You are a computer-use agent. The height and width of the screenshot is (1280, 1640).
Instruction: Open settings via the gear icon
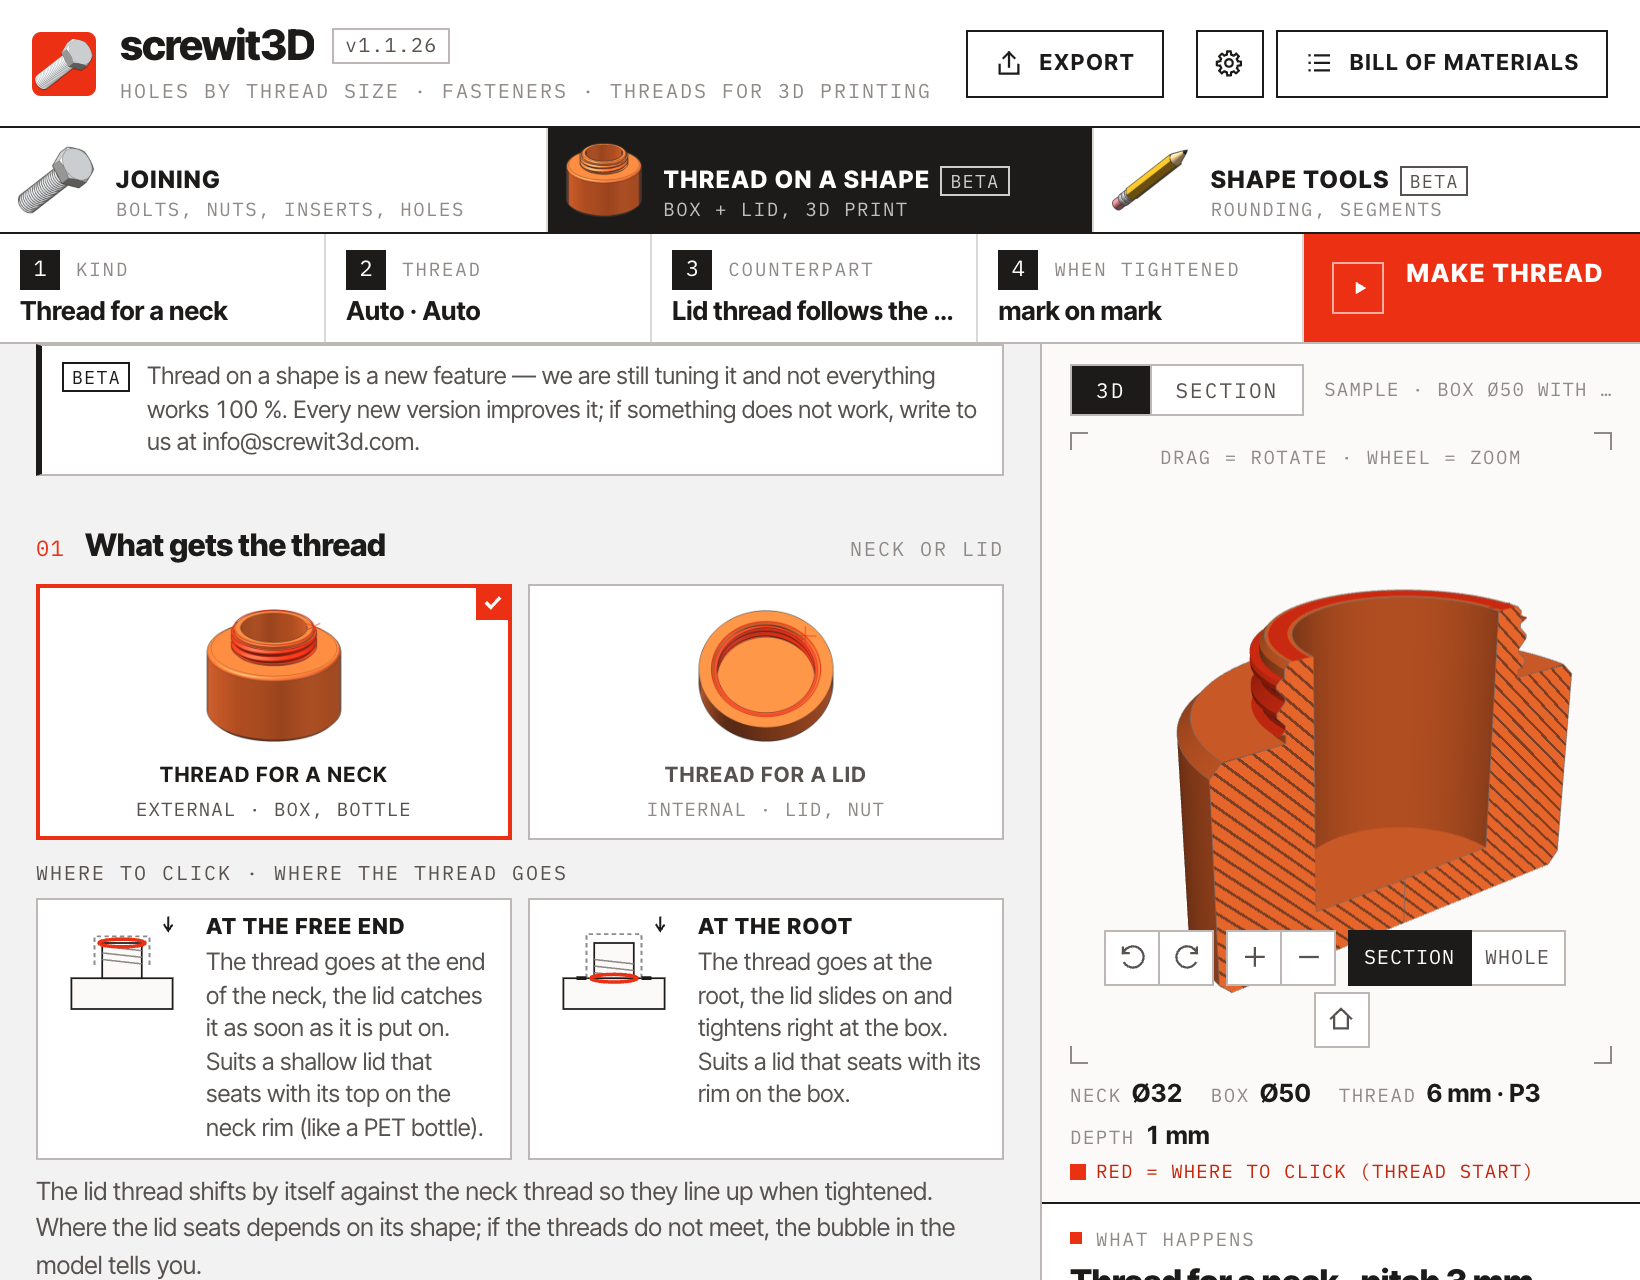pyautogui.click(x=1229, y=64)
